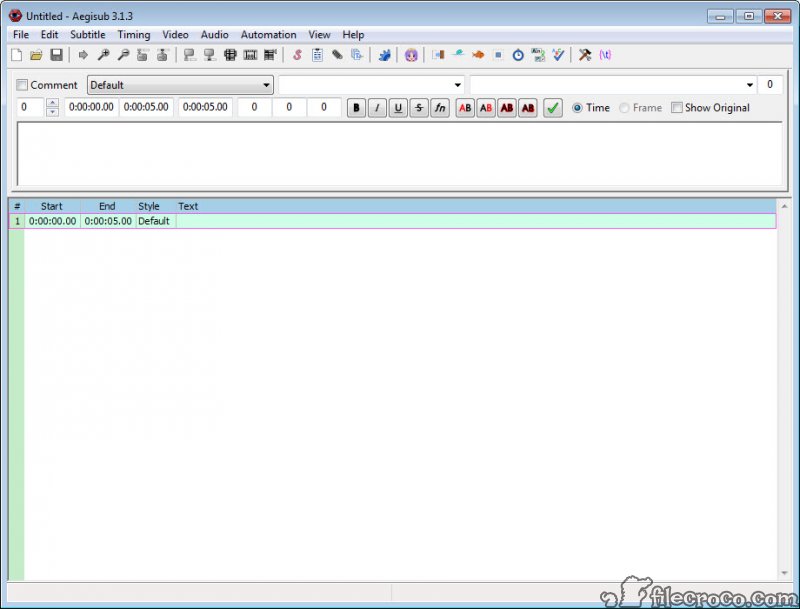Image resolution: width=800 pixels, height=609 pixels.
Task: Open the Translation Assistant
Action: 478,55
